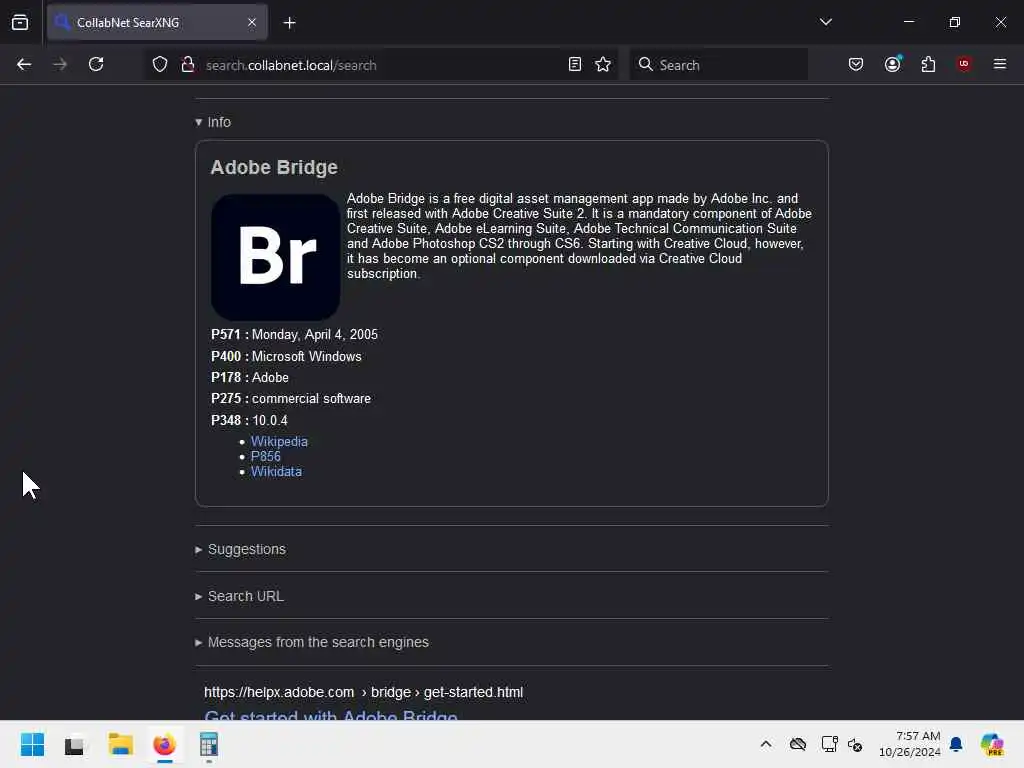This screenshot has height=768, width=1024.
Task: Open the Calculator app on taskbar
Action: [x=209, y=744]
